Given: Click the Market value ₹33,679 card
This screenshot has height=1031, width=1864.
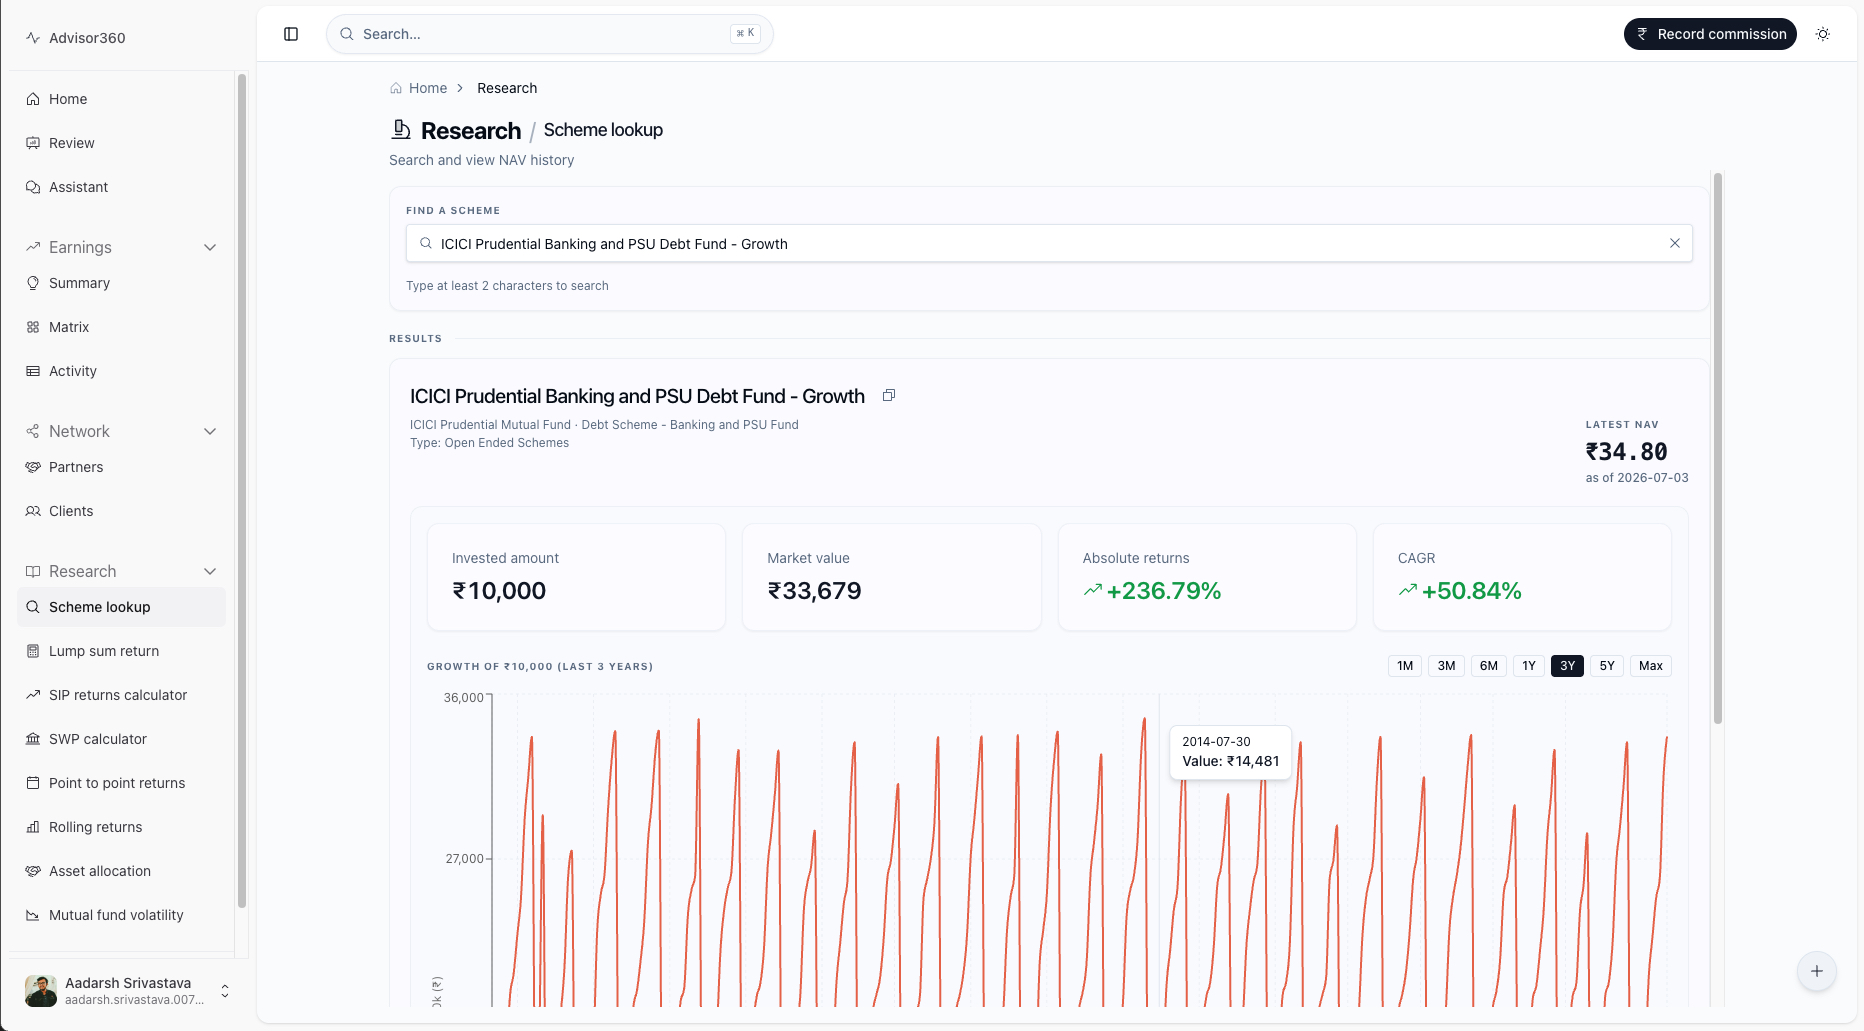Looking at the screenshot, I should coord(891,577).
